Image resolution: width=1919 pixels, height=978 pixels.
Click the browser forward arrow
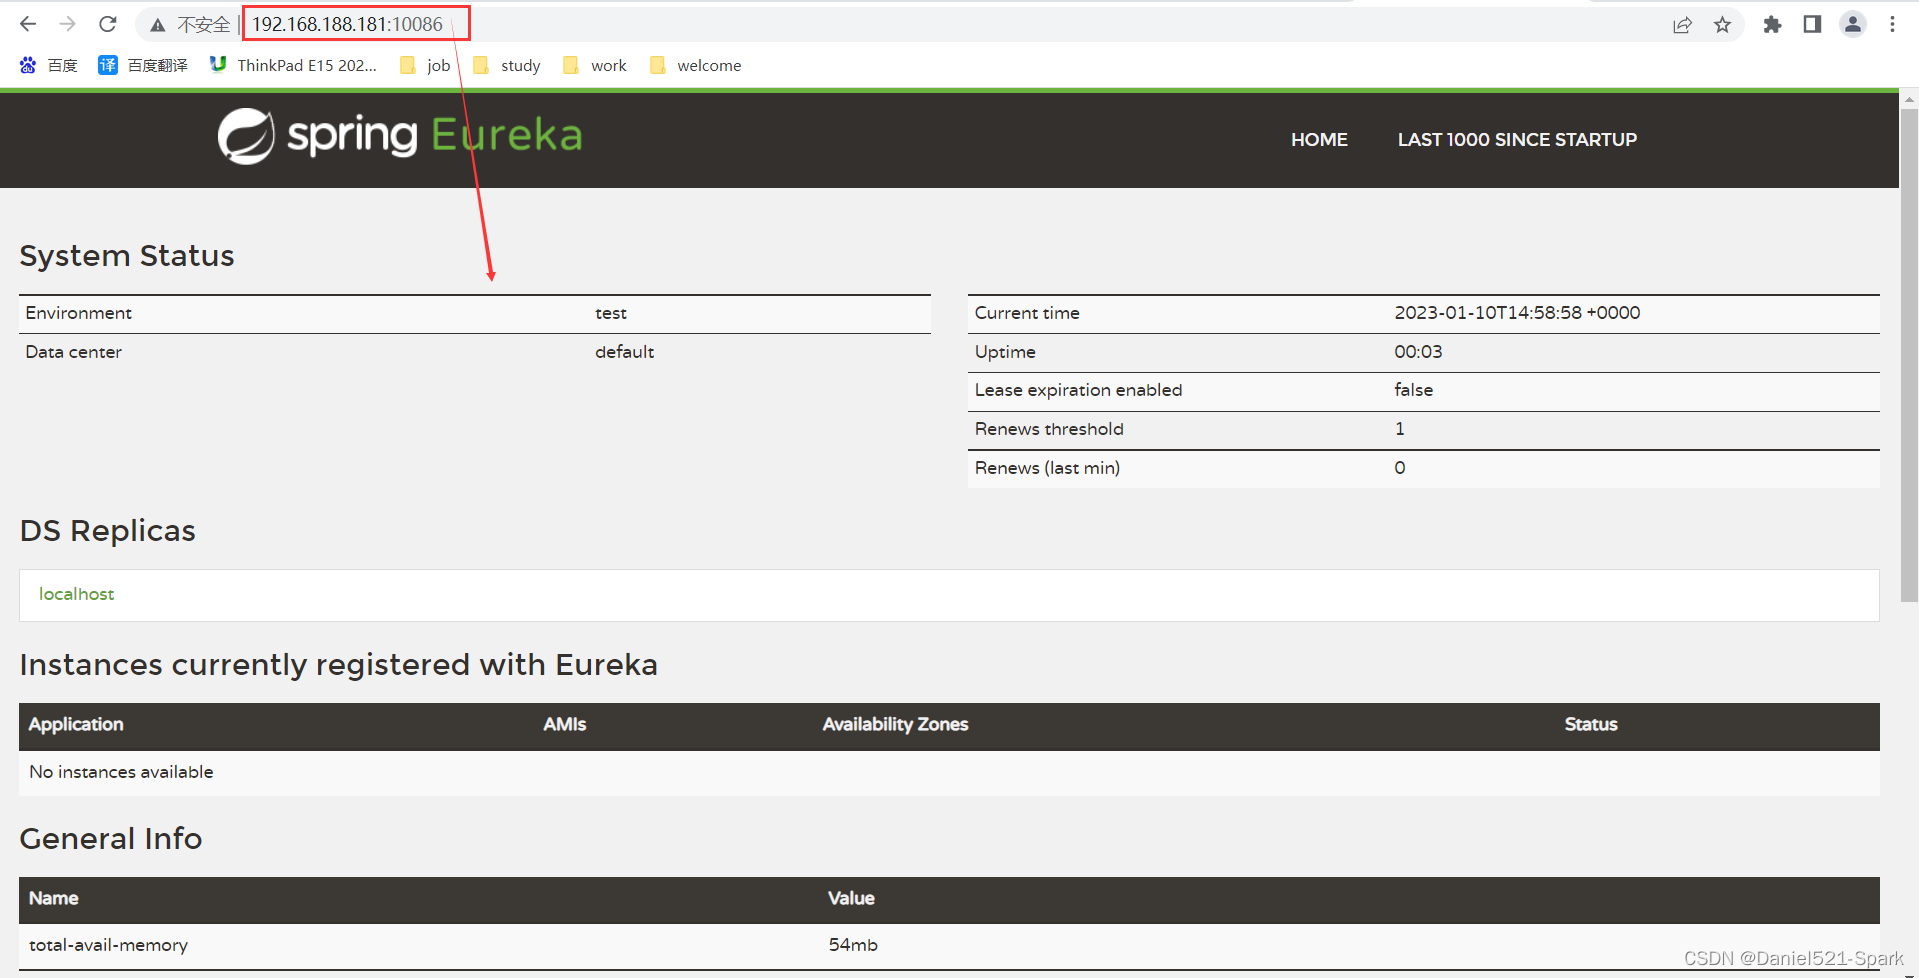tap(67, 24)
